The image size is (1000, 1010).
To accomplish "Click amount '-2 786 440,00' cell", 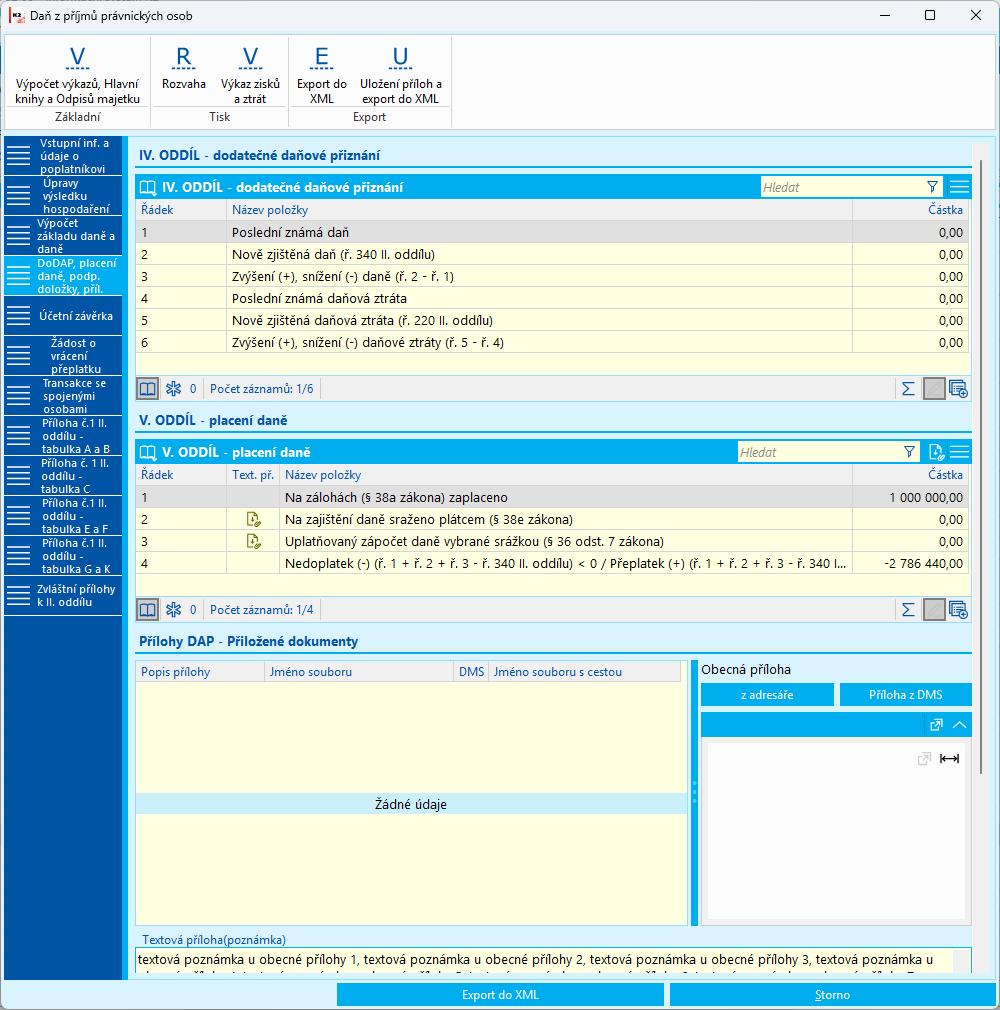I will pyautogui.click(x=910, y=563).
